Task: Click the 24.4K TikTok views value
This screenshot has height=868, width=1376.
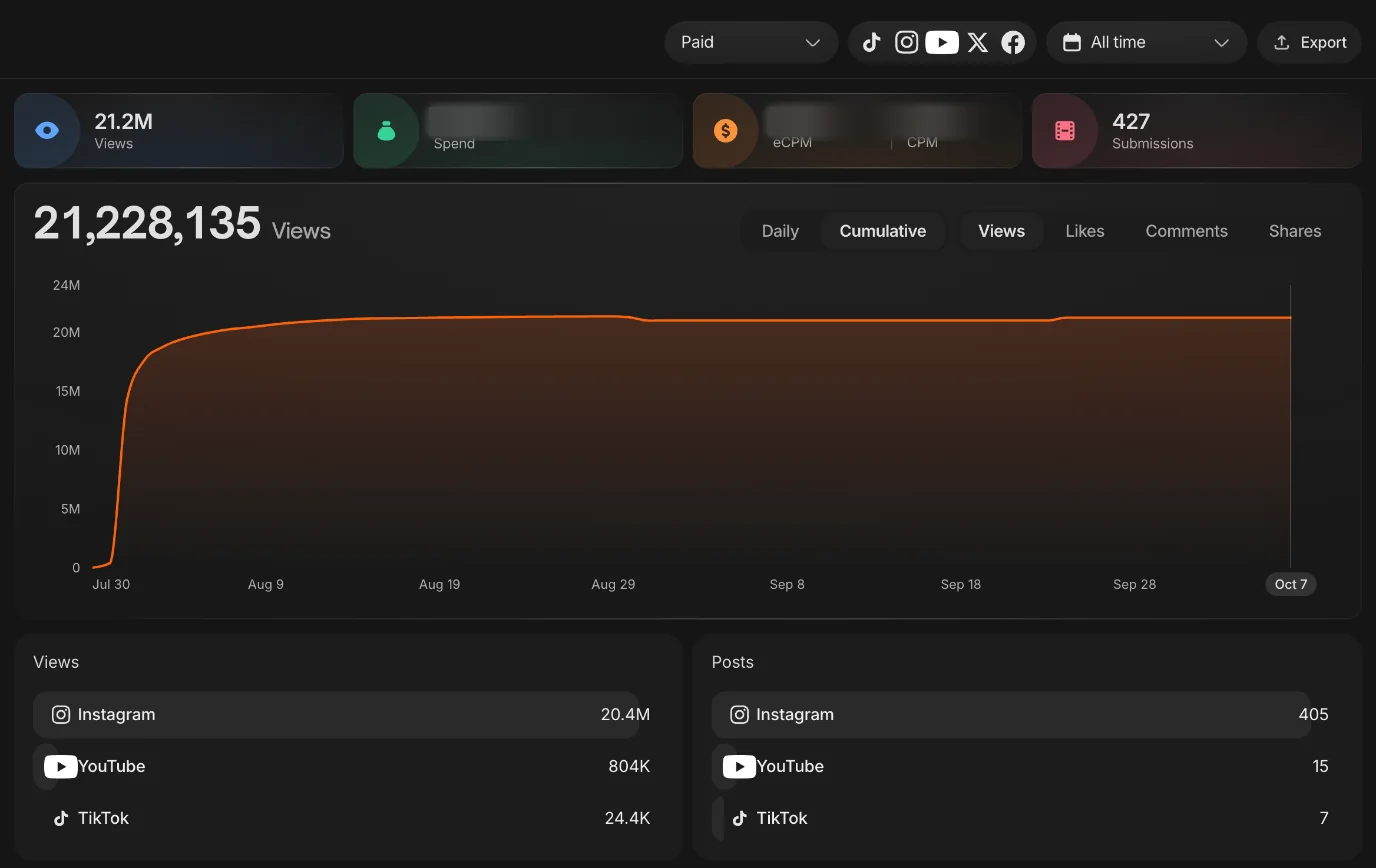Action: click(627, 818)
